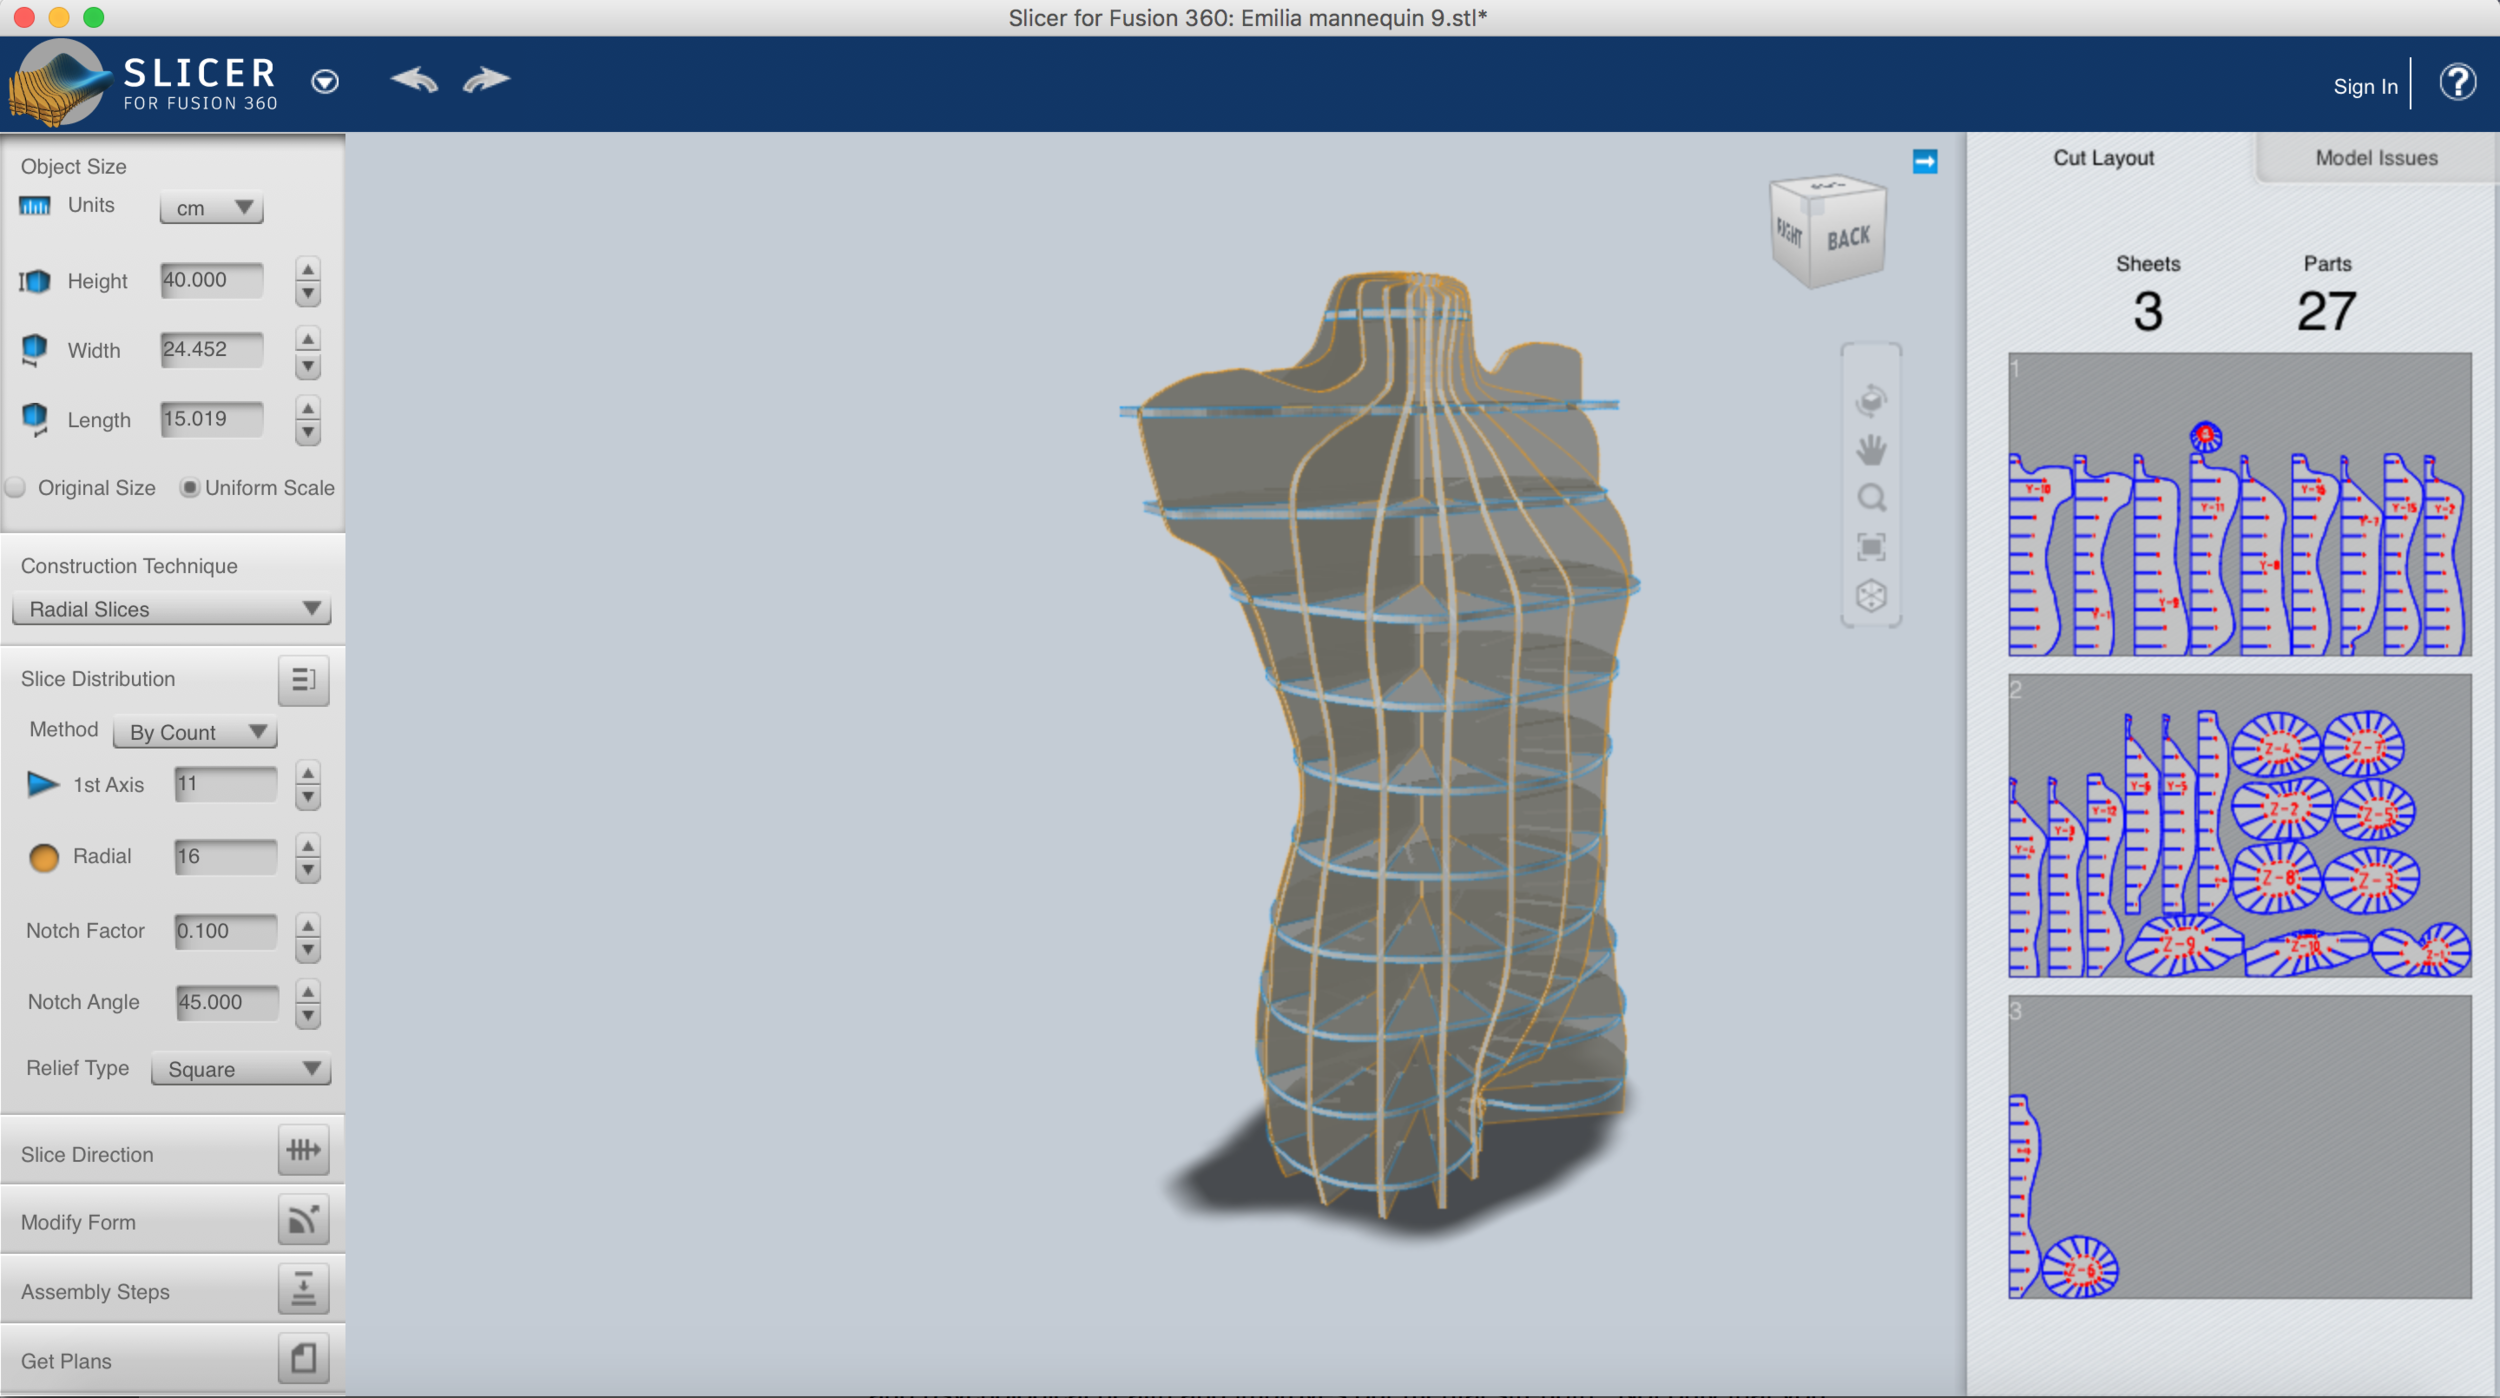Viewport: 2500px width, 1398px height.
Task: Click the Redo arrow
Action: tap(487, 79)
